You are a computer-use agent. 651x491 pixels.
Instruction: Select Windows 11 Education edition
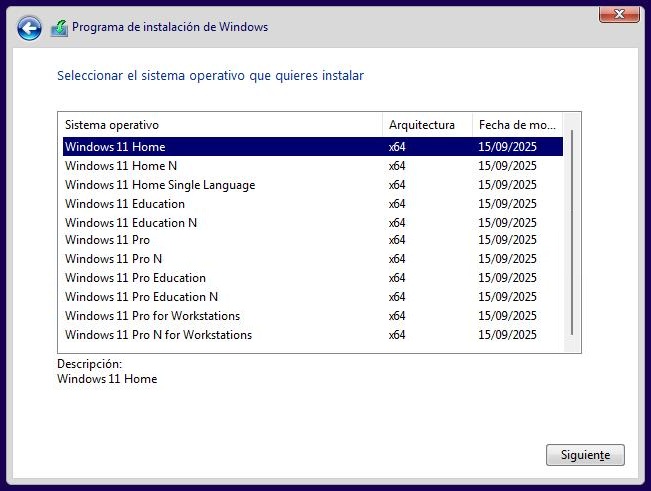point(313,204)
